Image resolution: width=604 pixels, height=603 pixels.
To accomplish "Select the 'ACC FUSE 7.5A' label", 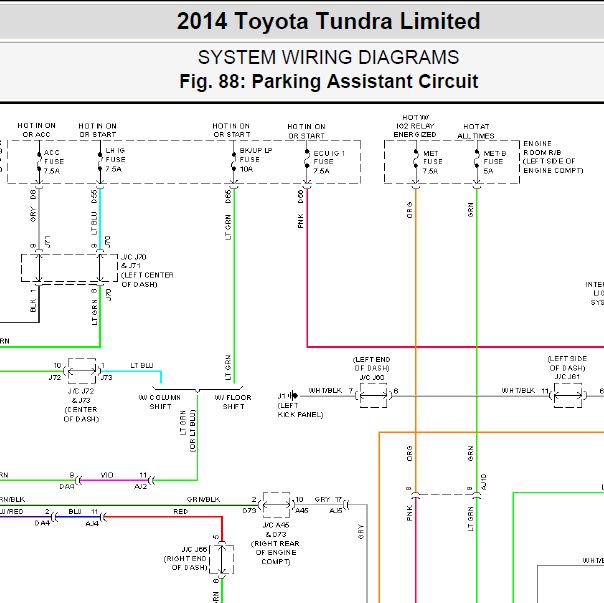I will click(x=54, y=162).
